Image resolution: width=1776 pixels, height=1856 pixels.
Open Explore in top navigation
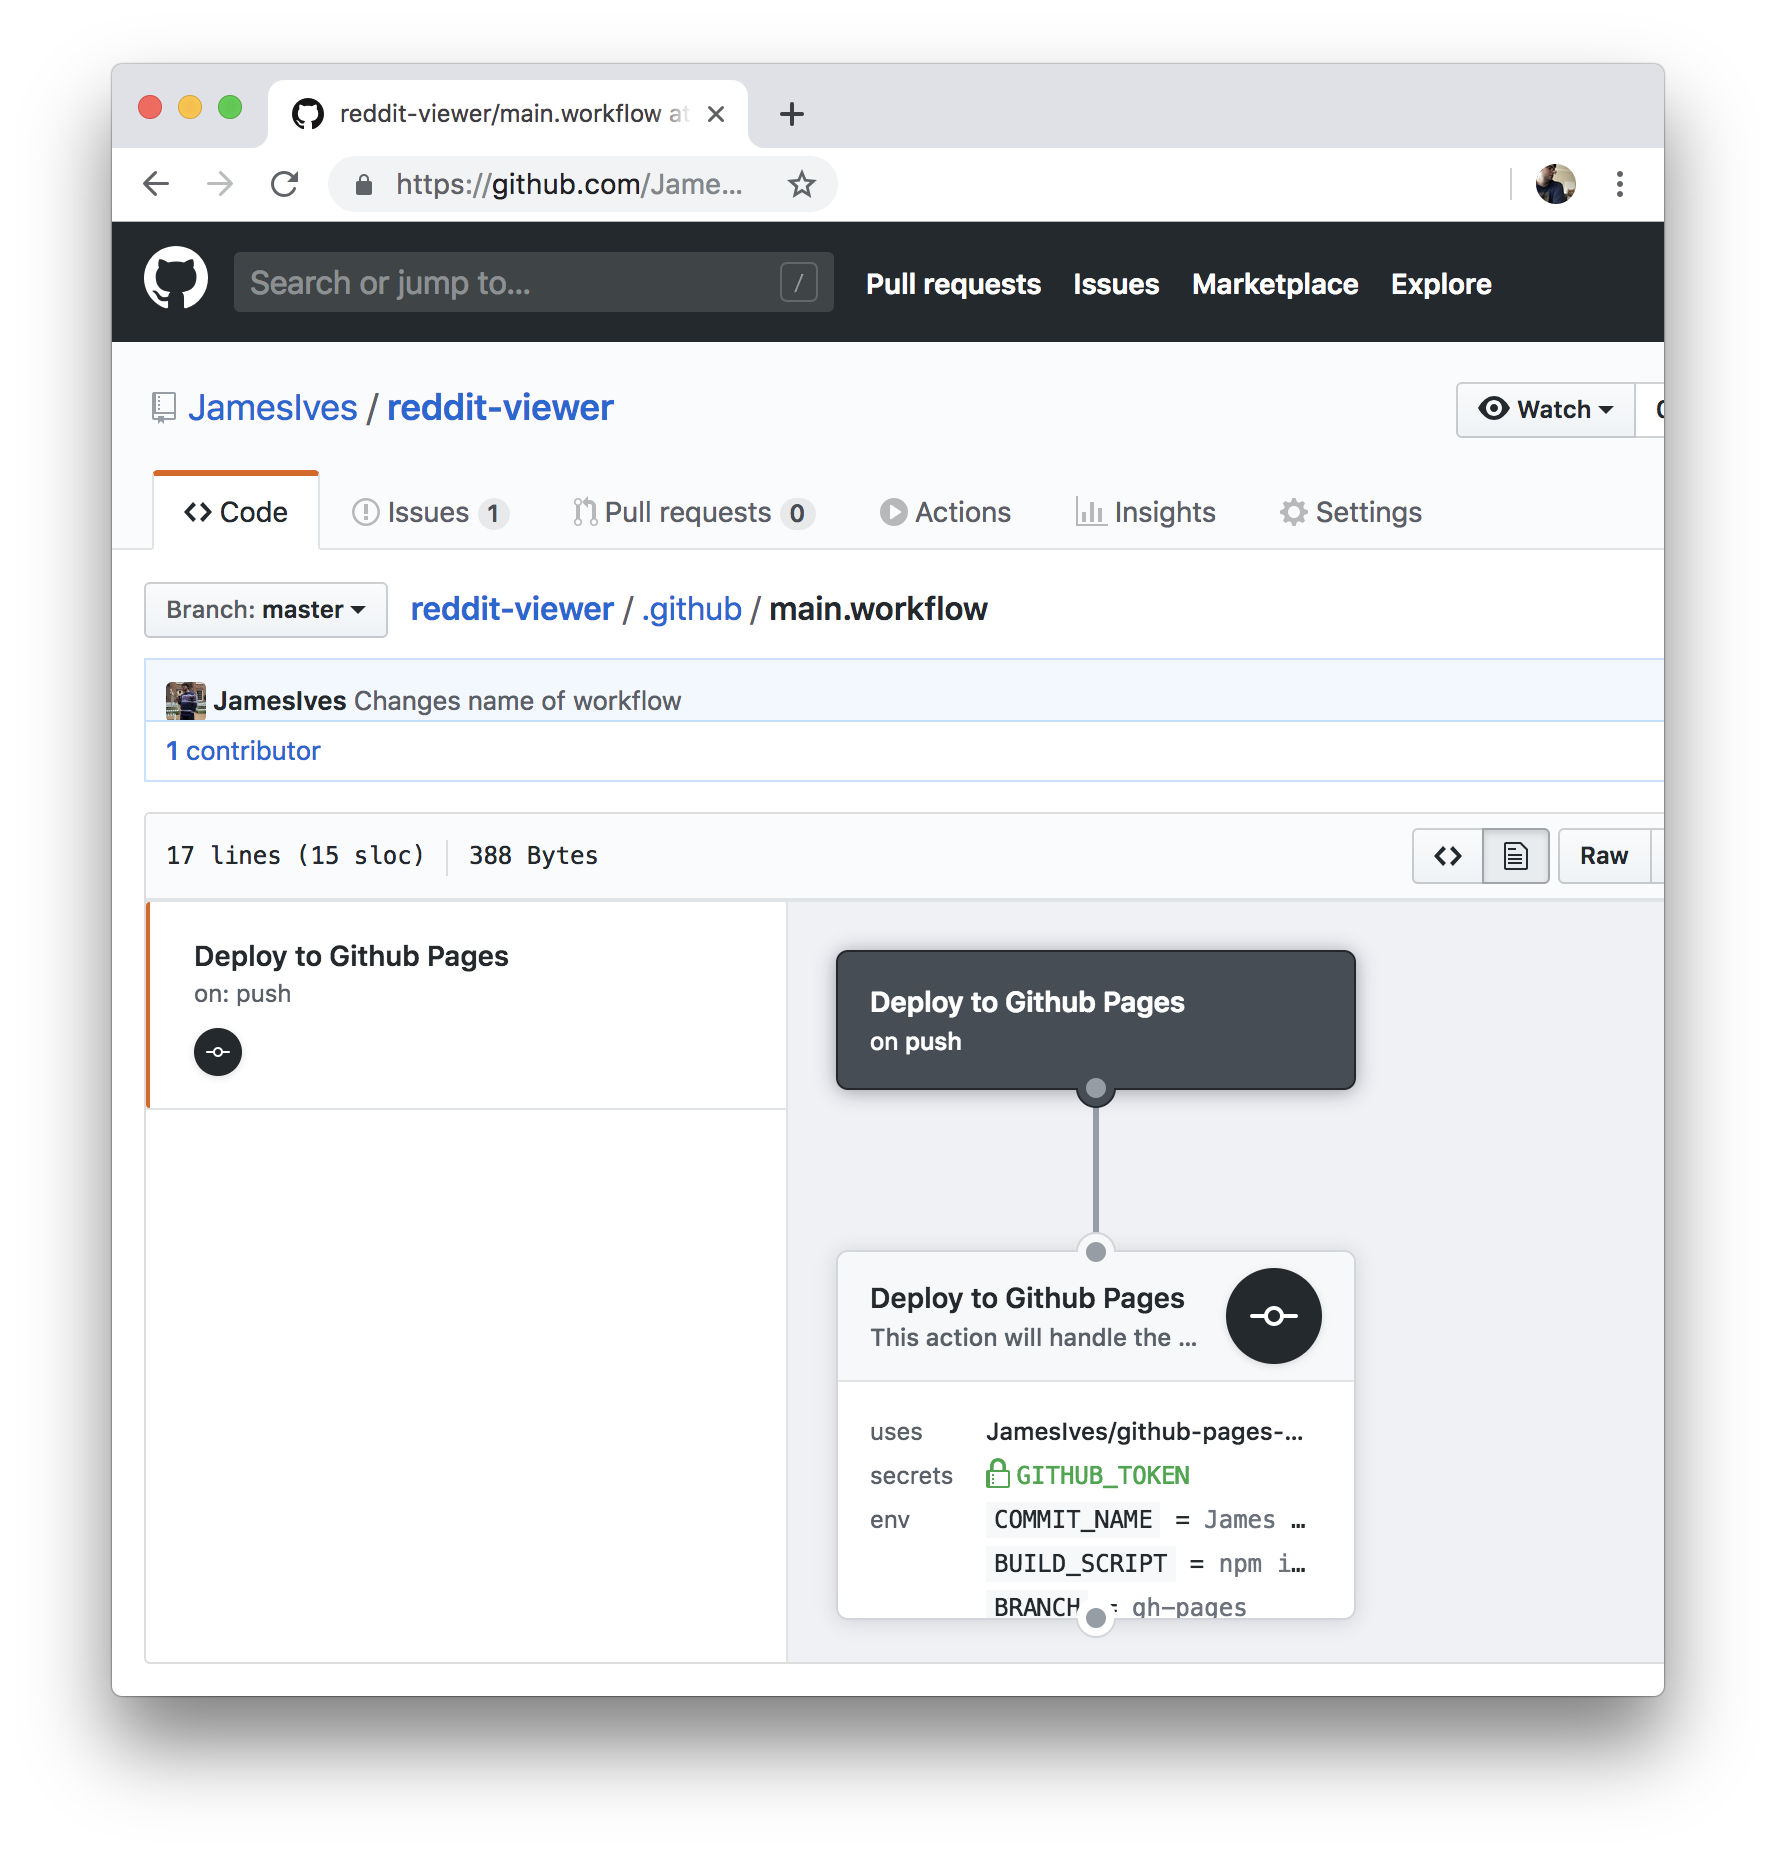[x=1441, y=284]
